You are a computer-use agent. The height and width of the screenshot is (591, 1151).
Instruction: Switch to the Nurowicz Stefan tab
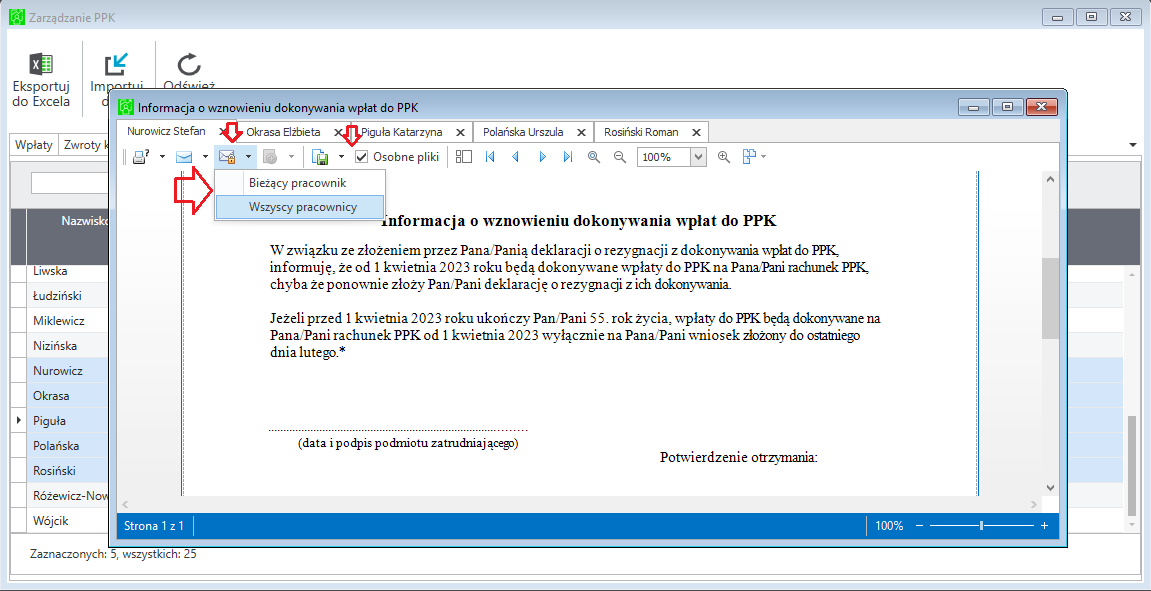(166, 131)
